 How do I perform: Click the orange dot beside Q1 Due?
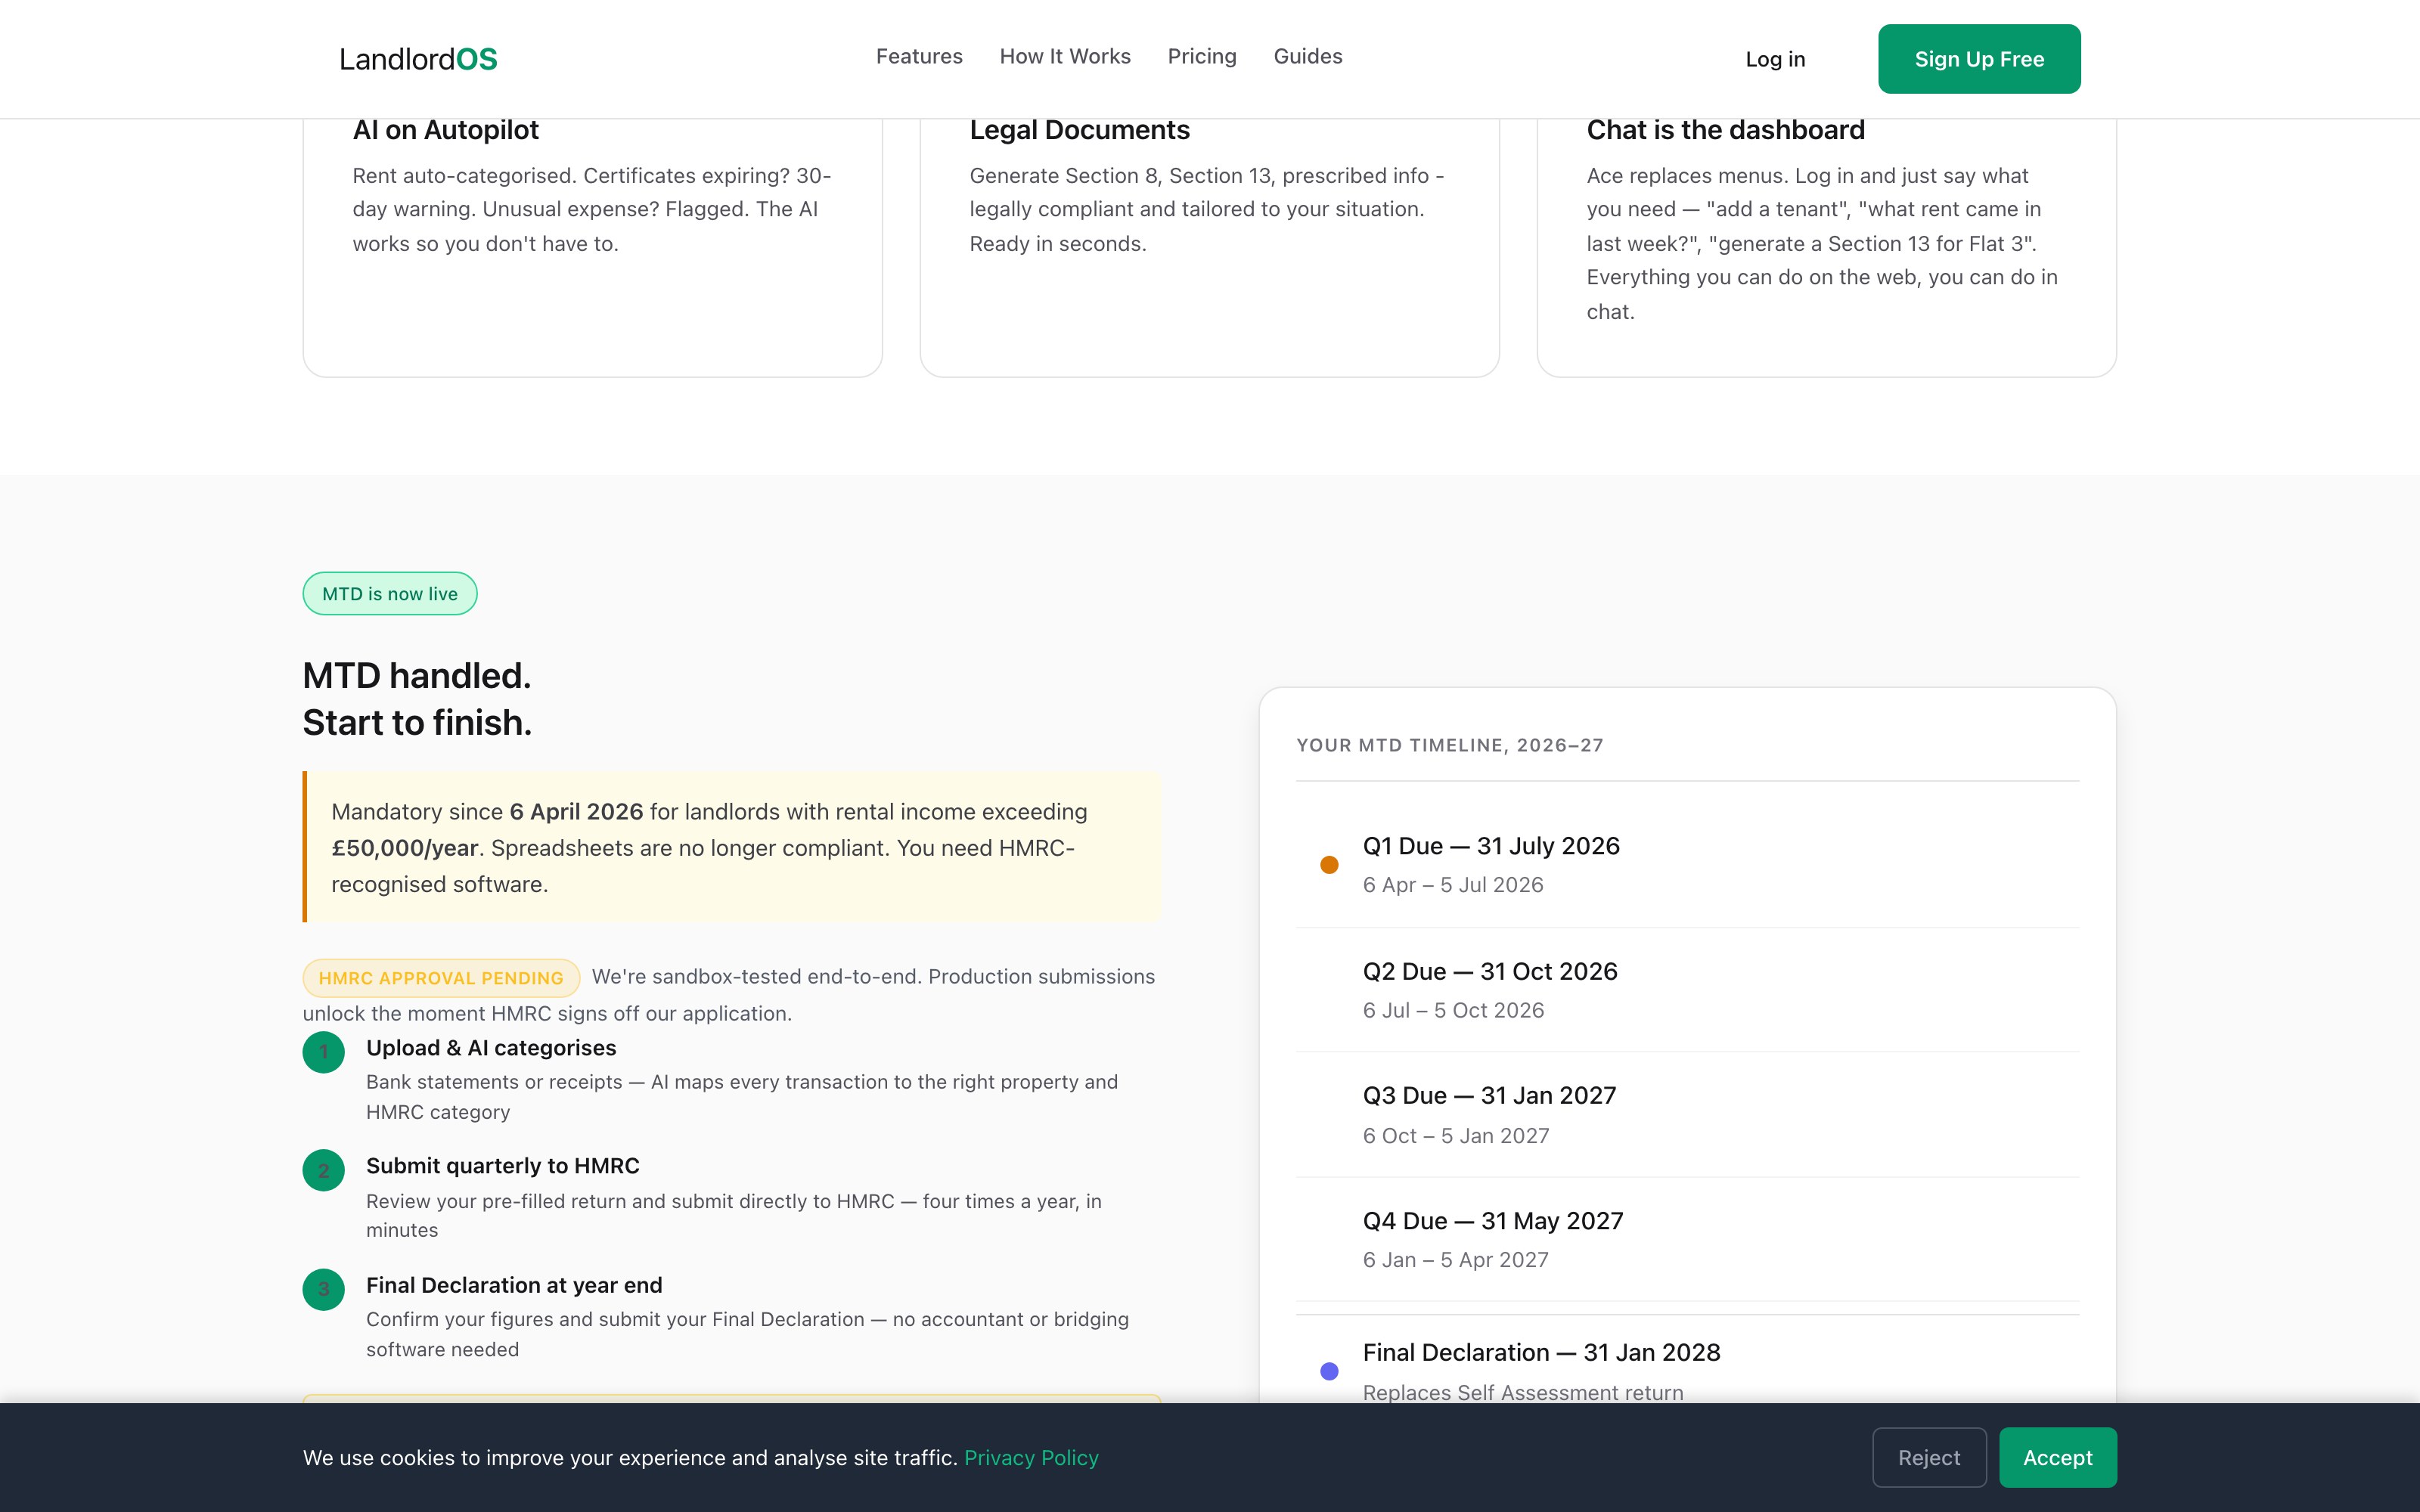[1329, 865]
